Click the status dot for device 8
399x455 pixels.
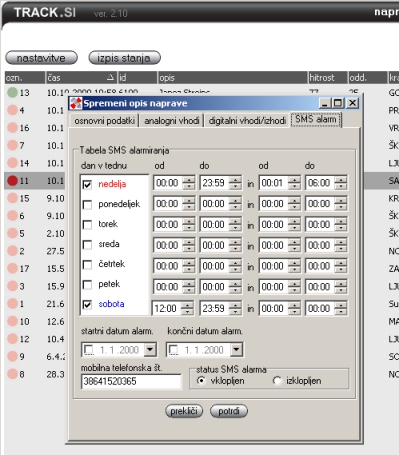pos(12,374)
